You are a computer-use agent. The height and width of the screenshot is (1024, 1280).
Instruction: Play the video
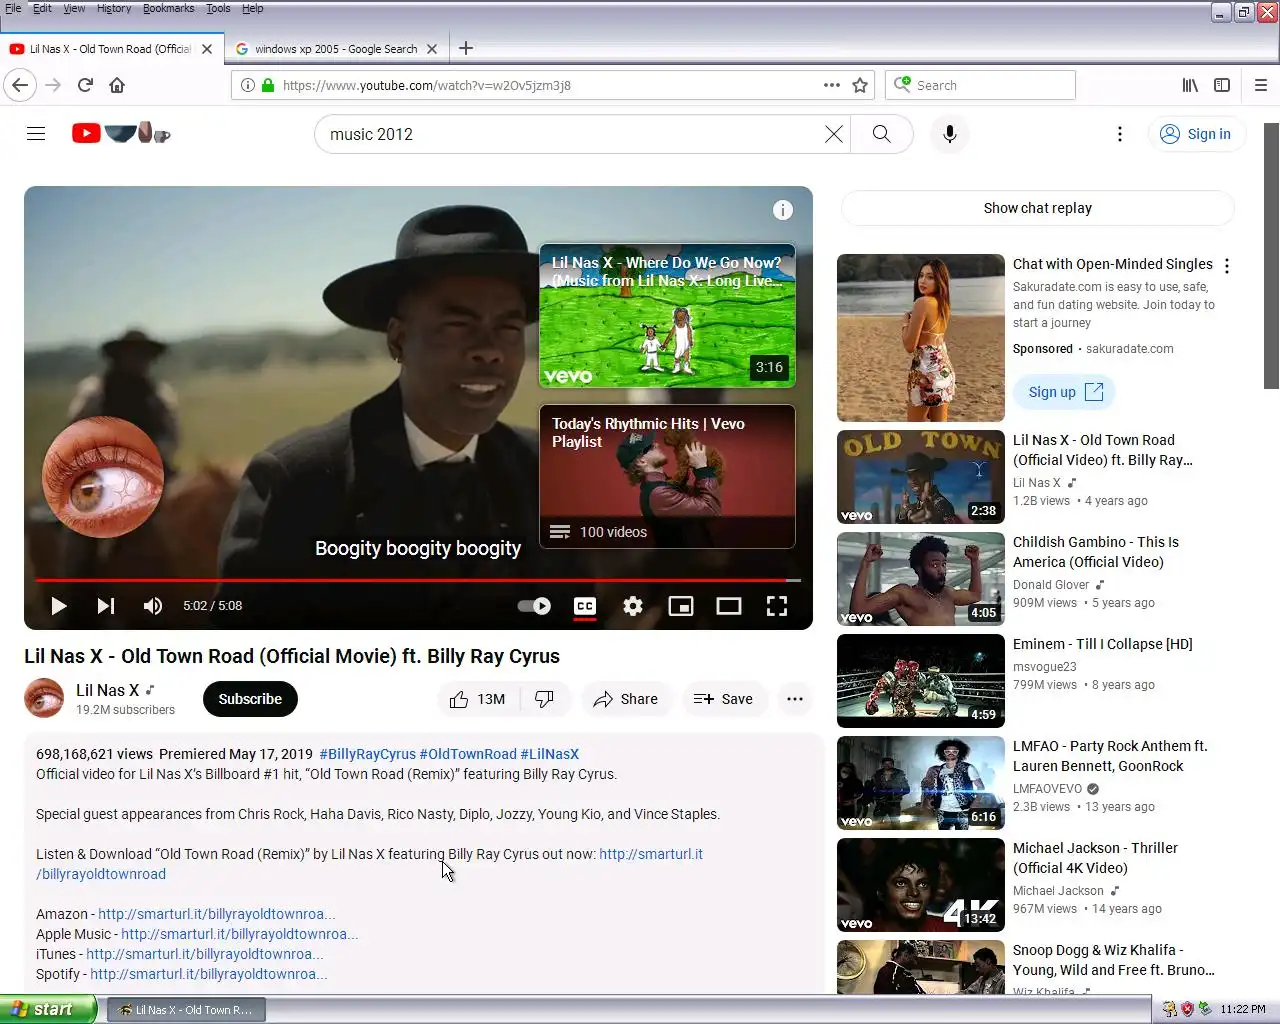pyautogui.click(x=58, y=606)
